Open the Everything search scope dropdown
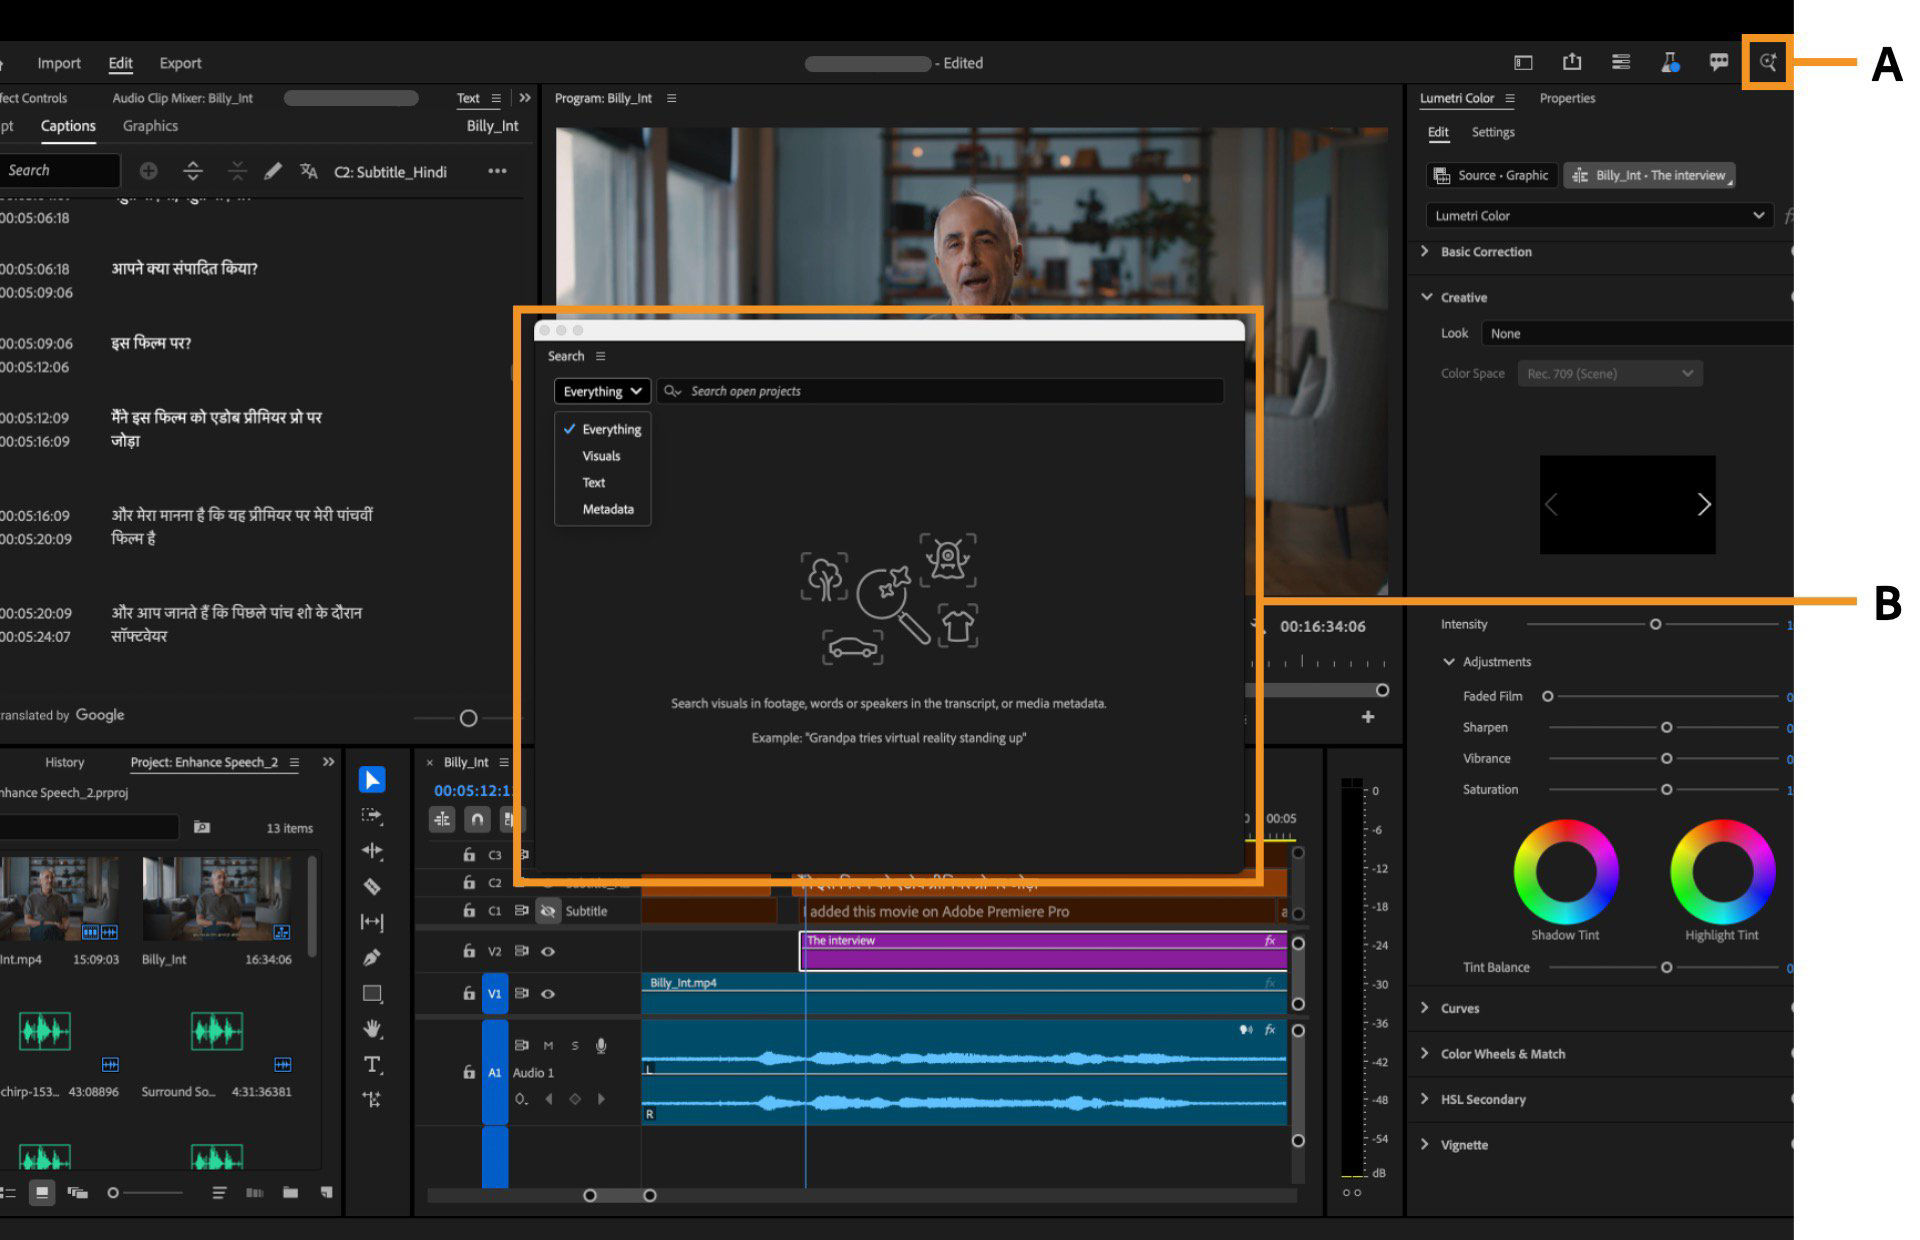 (x=601, y=391)
